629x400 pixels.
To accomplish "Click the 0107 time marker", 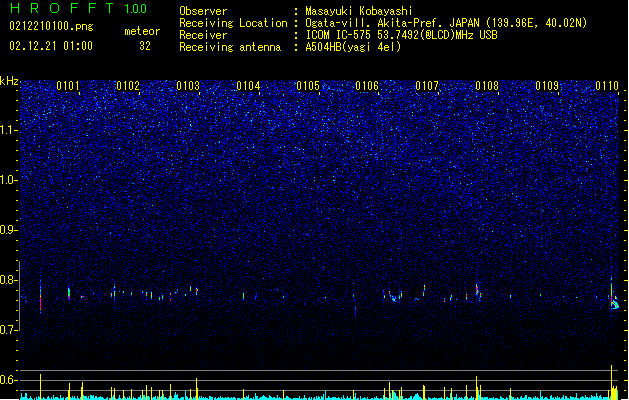I will (427, 86).
